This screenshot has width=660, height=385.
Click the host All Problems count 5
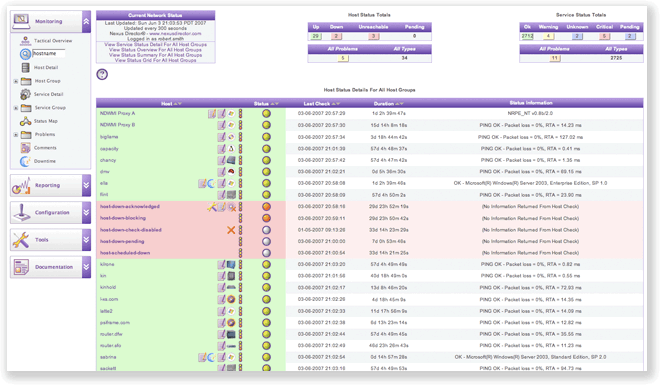point(343,58)
